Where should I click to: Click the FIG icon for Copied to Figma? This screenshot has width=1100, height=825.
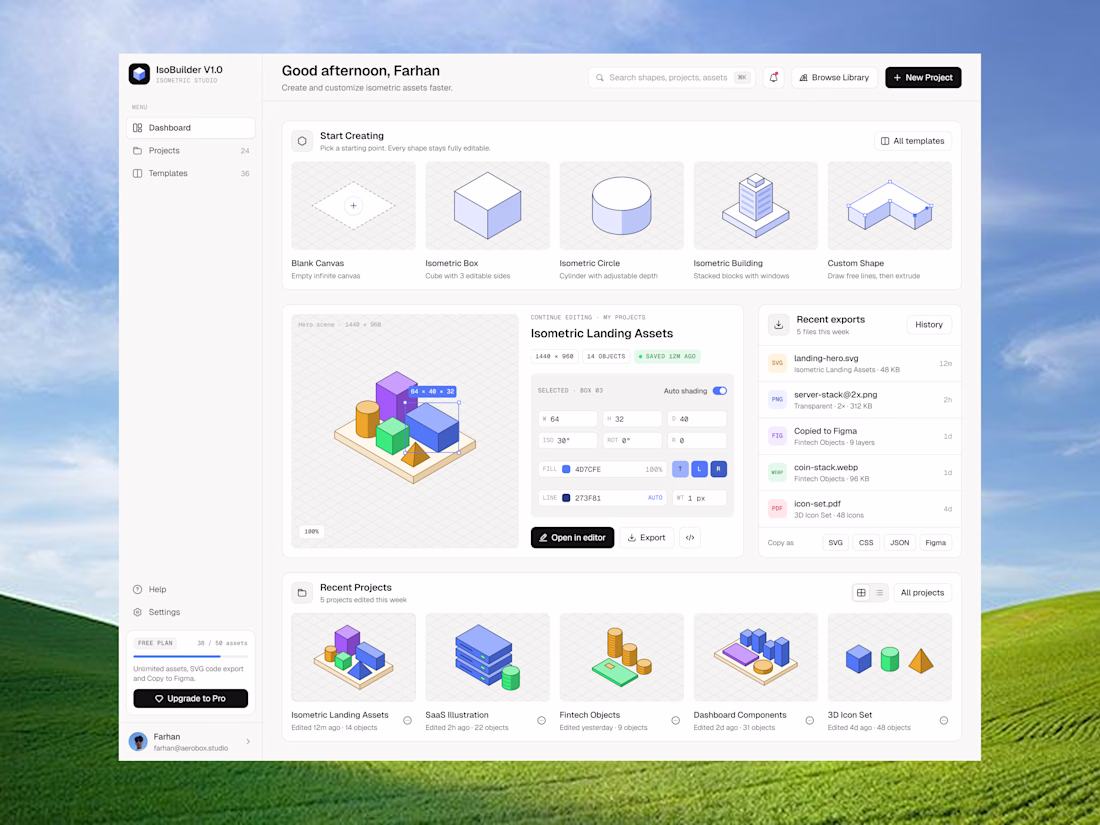(x=777, y=436)
